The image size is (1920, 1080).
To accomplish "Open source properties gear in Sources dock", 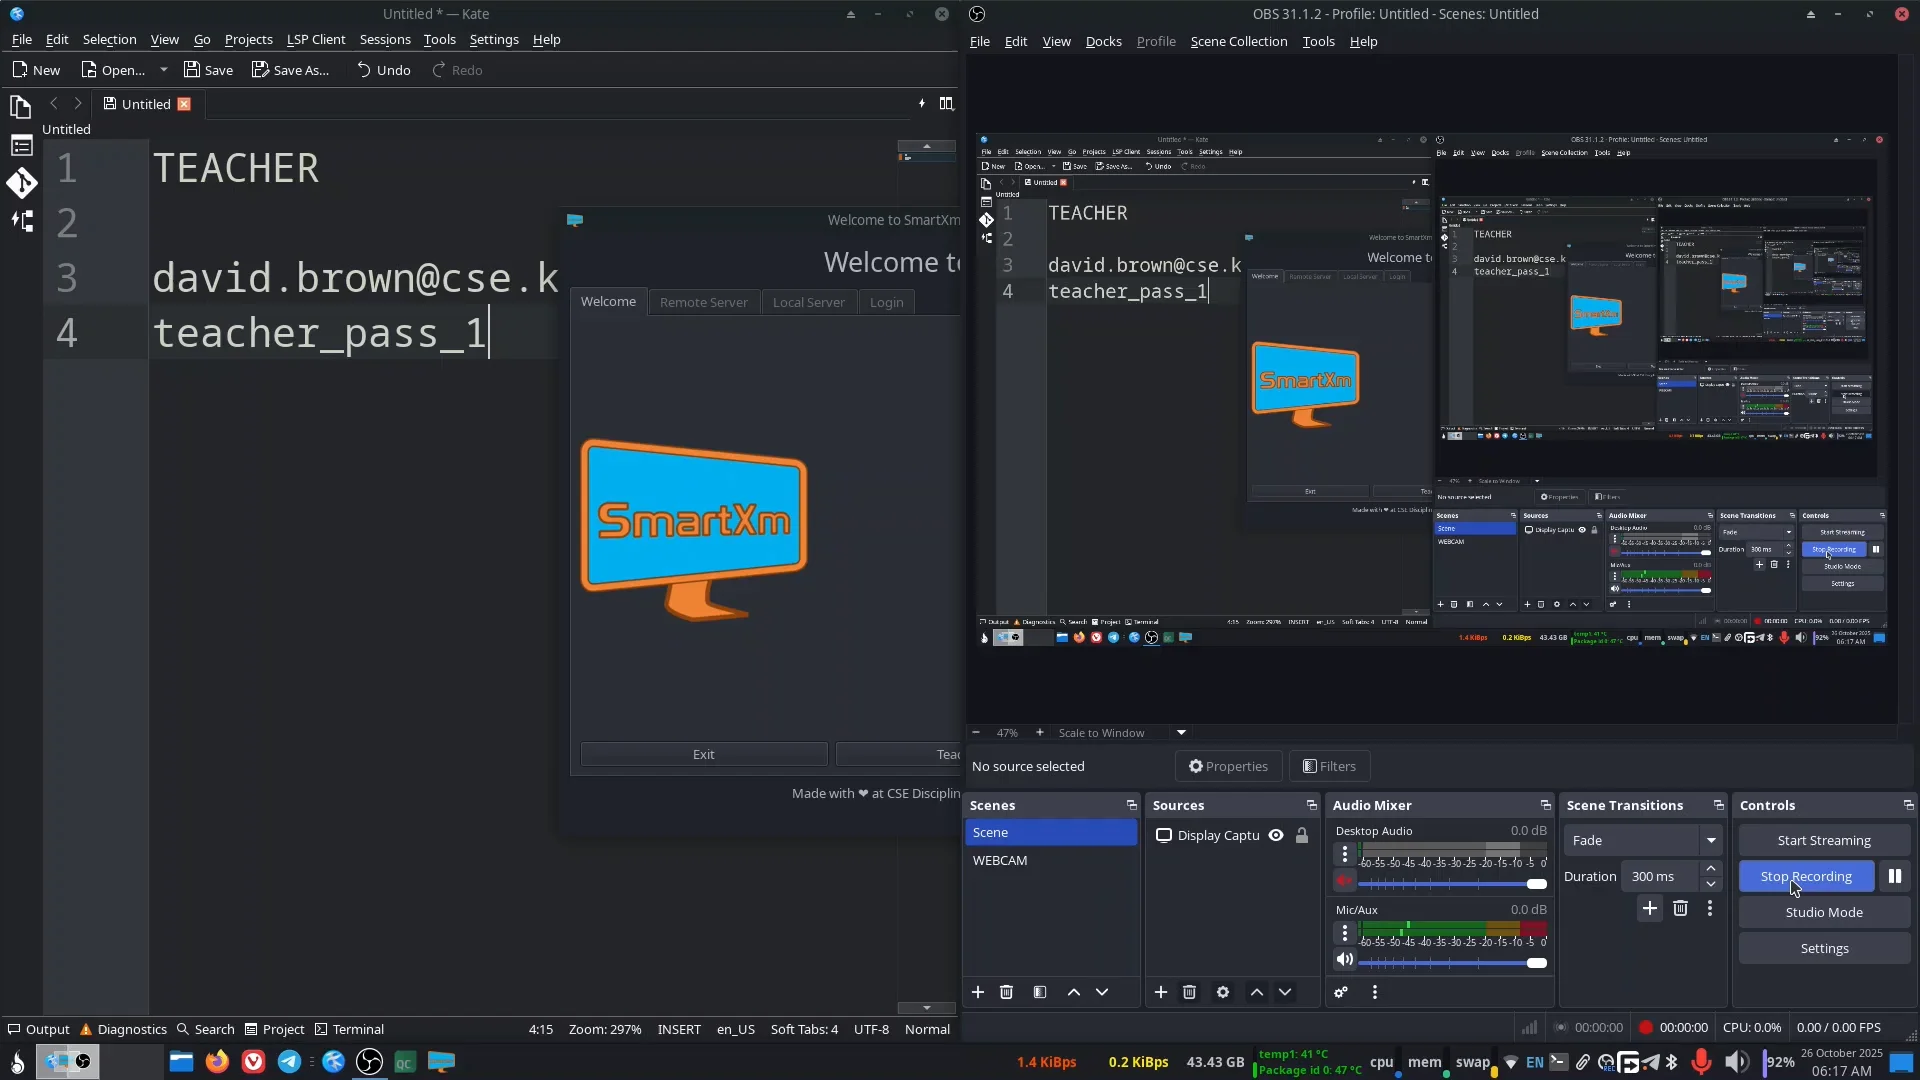I will (1223, 992).
